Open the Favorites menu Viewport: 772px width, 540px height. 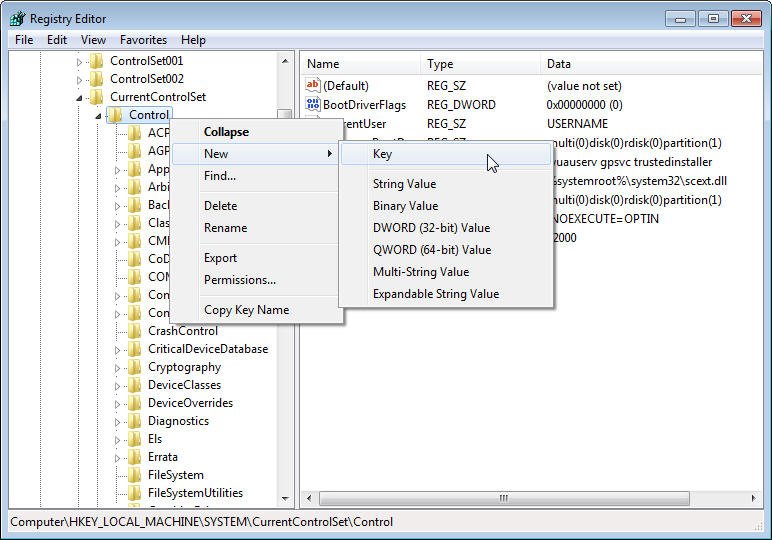pos(143,40)
